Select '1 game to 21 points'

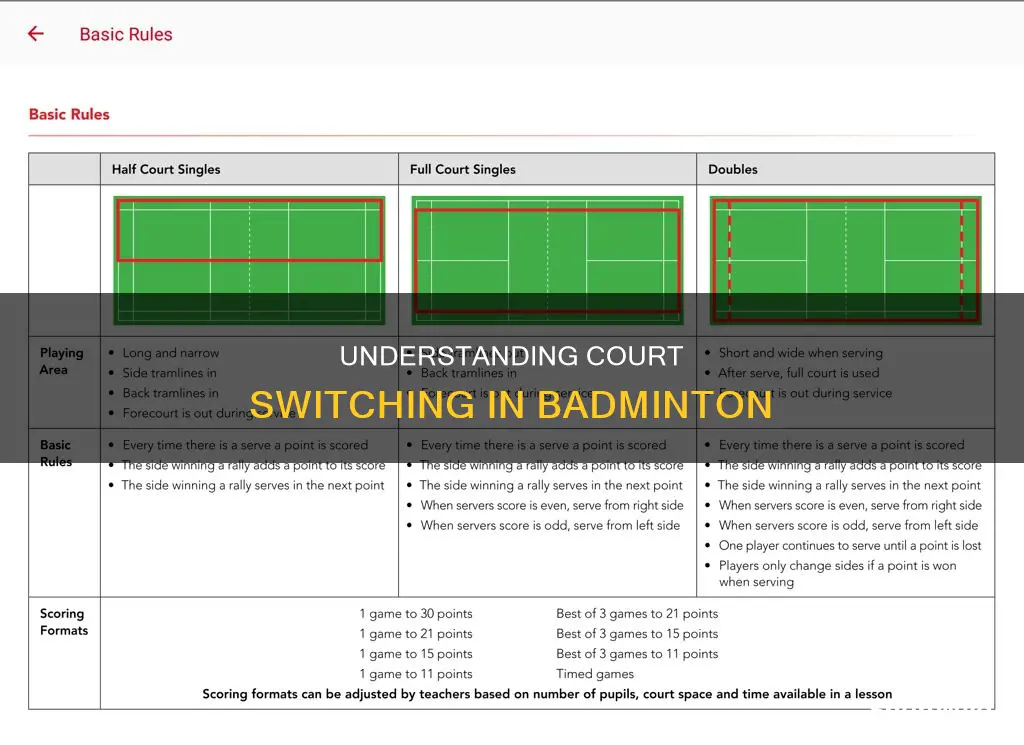(416, 633)
